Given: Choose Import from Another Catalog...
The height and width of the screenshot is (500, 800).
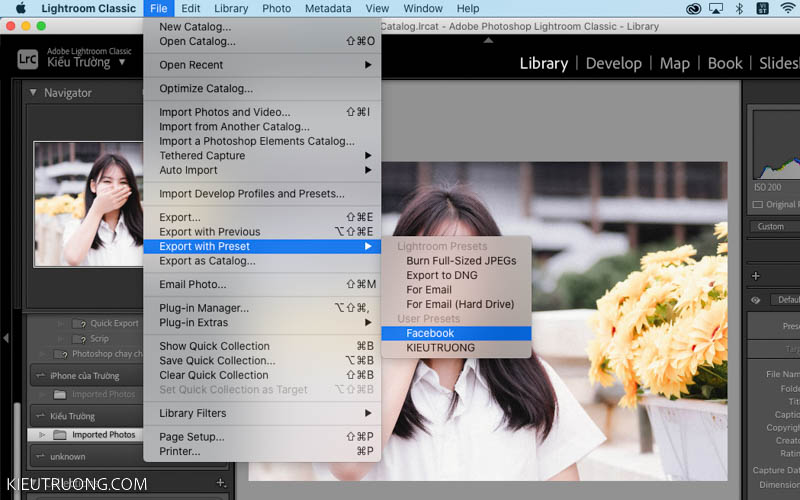Looking at the screenshot, I should 262,127.
